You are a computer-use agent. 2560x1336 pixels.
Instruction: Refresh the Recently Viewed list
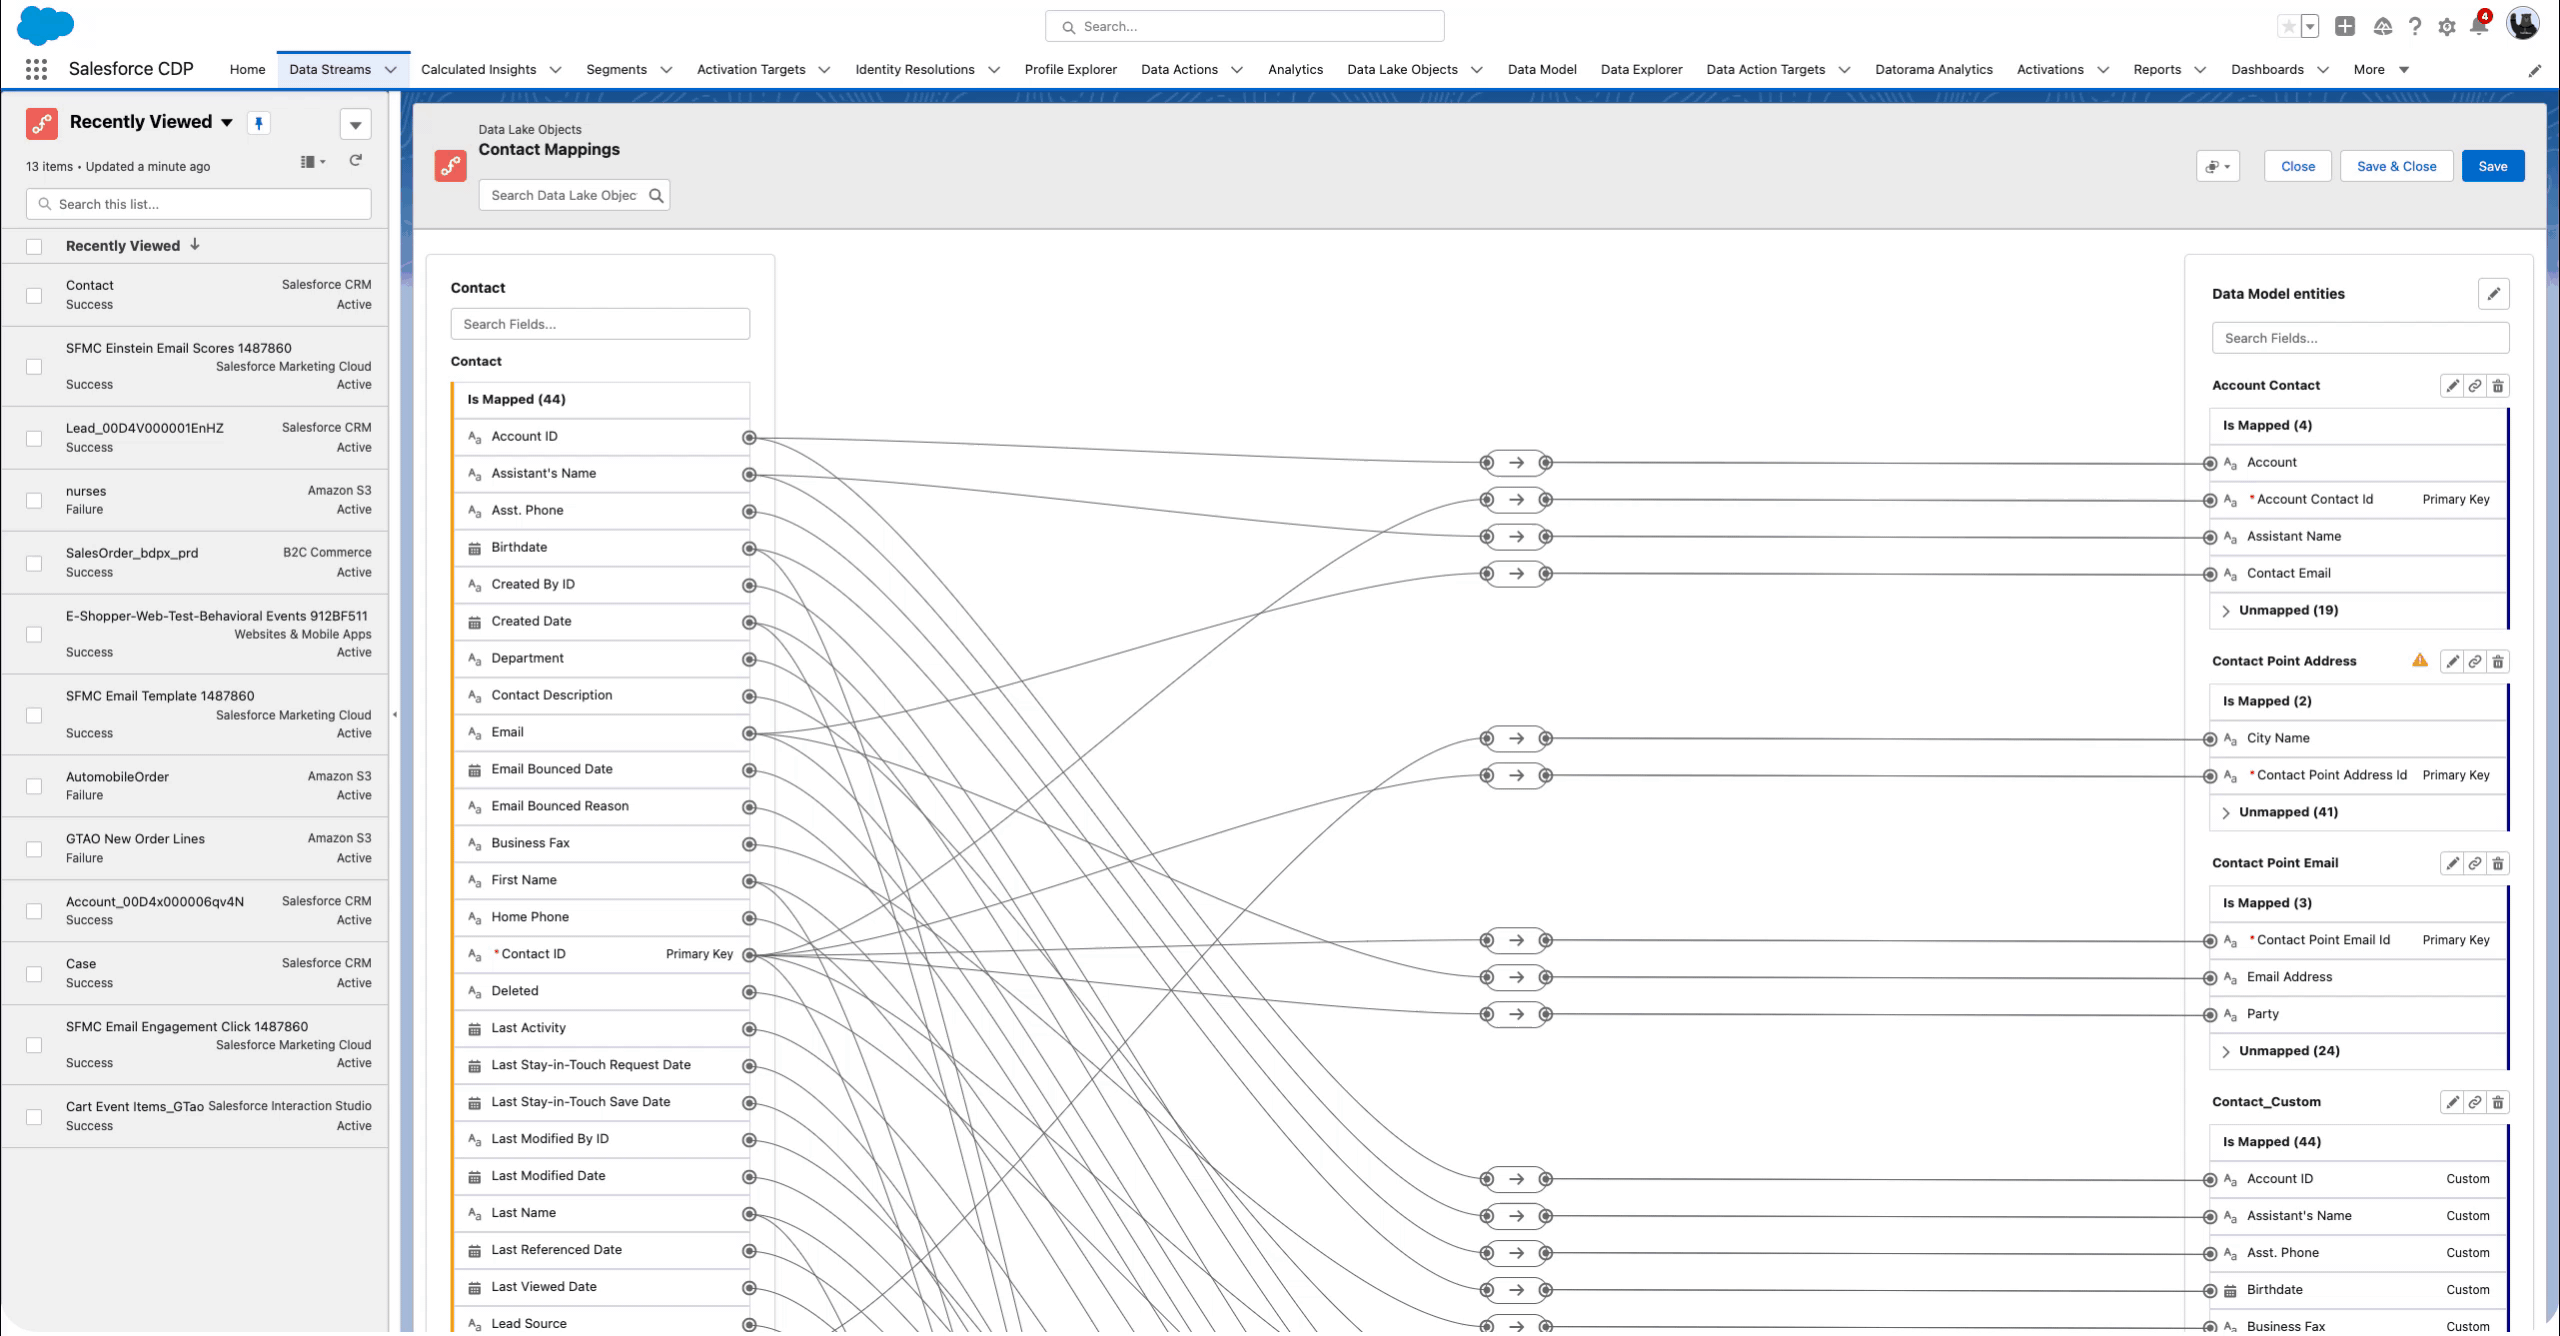(x=355, y=161)
